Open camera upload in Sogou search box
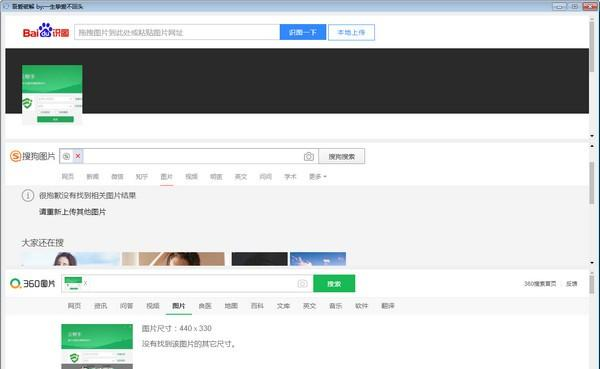Image resolution: width=600 pixels, height=369 pixels. (309, 157)
